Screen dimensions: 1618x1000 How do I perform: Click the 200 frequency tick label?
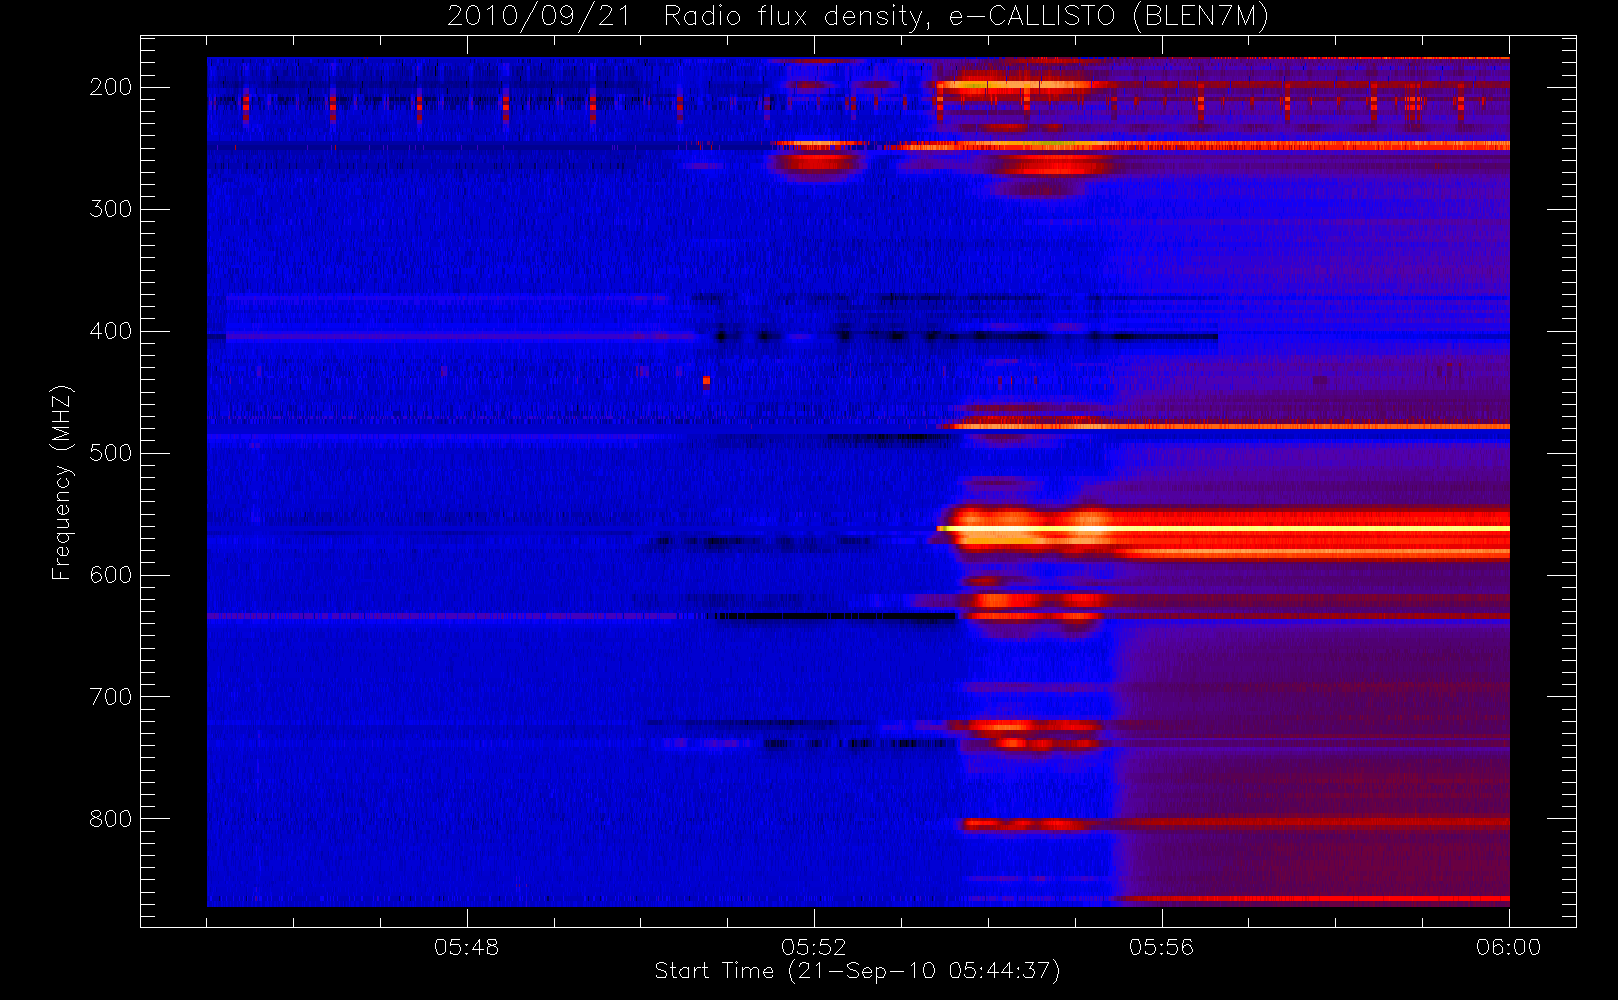tap(111, 87)
